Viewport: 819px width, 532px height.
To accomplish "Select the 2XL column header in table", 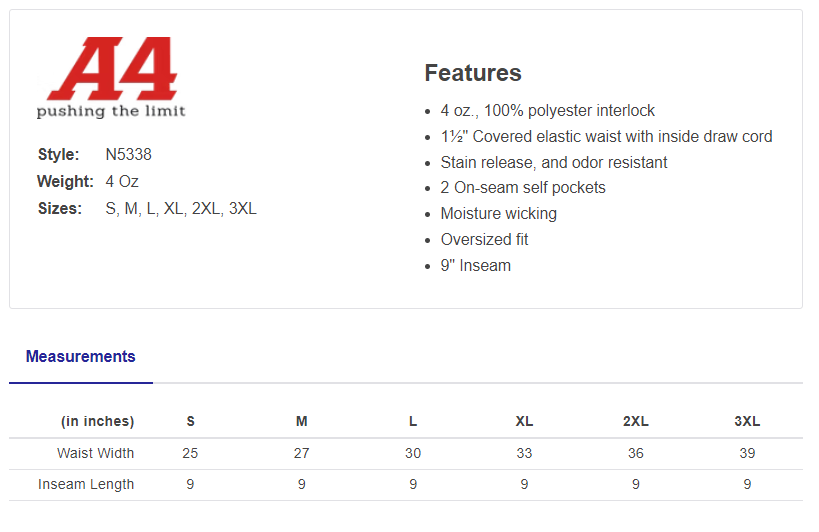I will [635, 422].
